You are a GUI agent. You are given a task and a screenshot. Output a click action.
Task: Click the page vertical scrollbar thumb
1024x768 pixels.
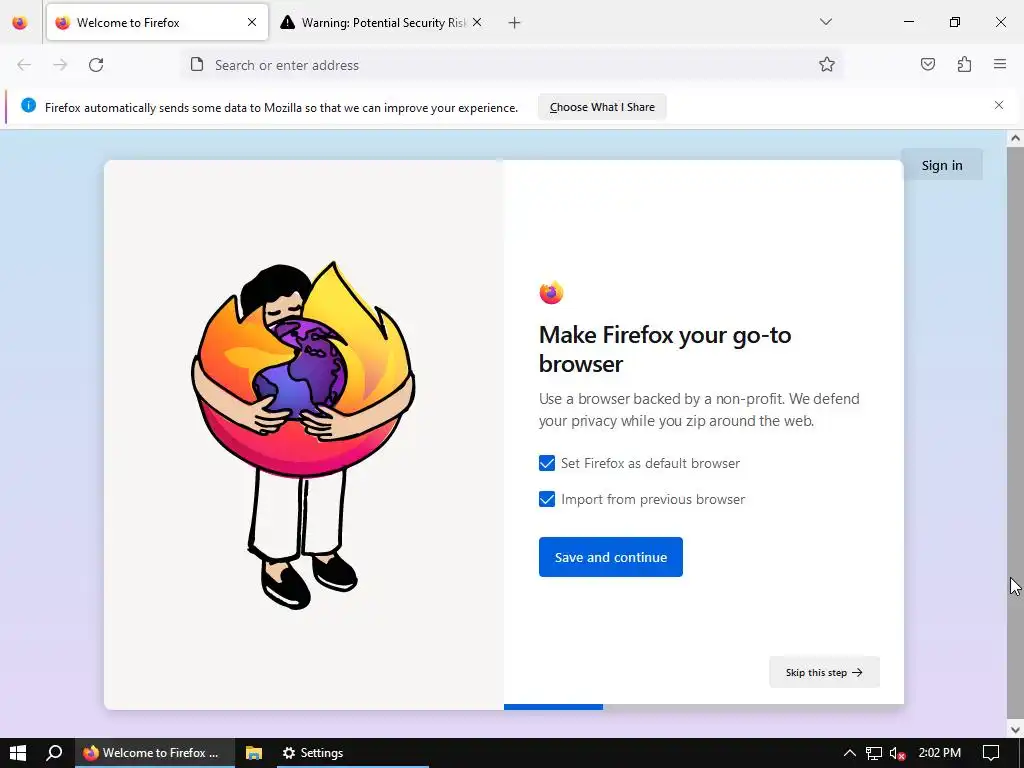pos(1015,431)
